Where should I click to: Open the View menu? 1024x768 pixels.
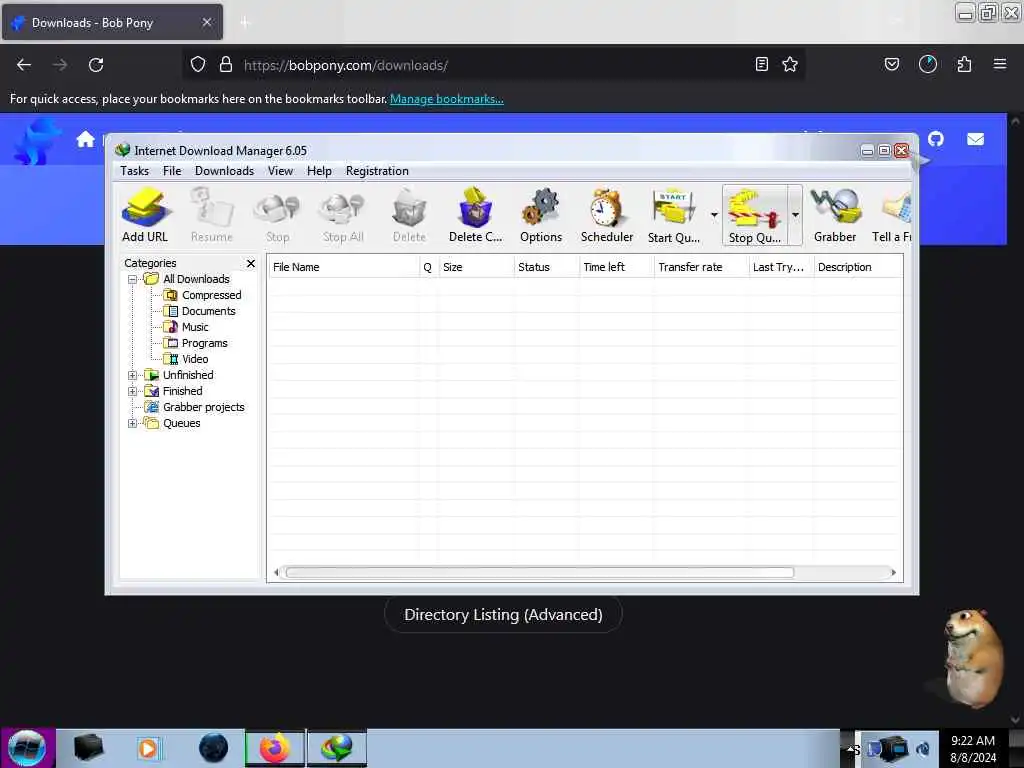click(280, 171)
